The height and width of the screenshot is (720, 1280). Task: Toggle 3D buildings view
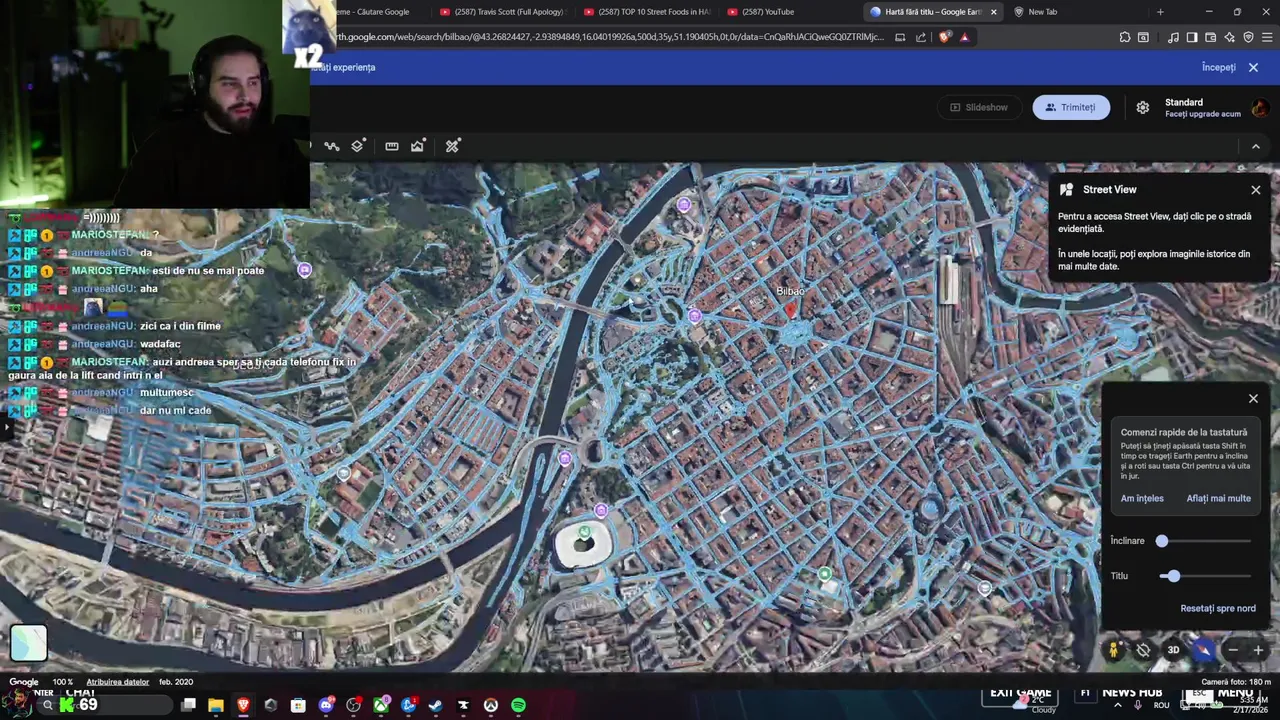[x=1174, y=650]
